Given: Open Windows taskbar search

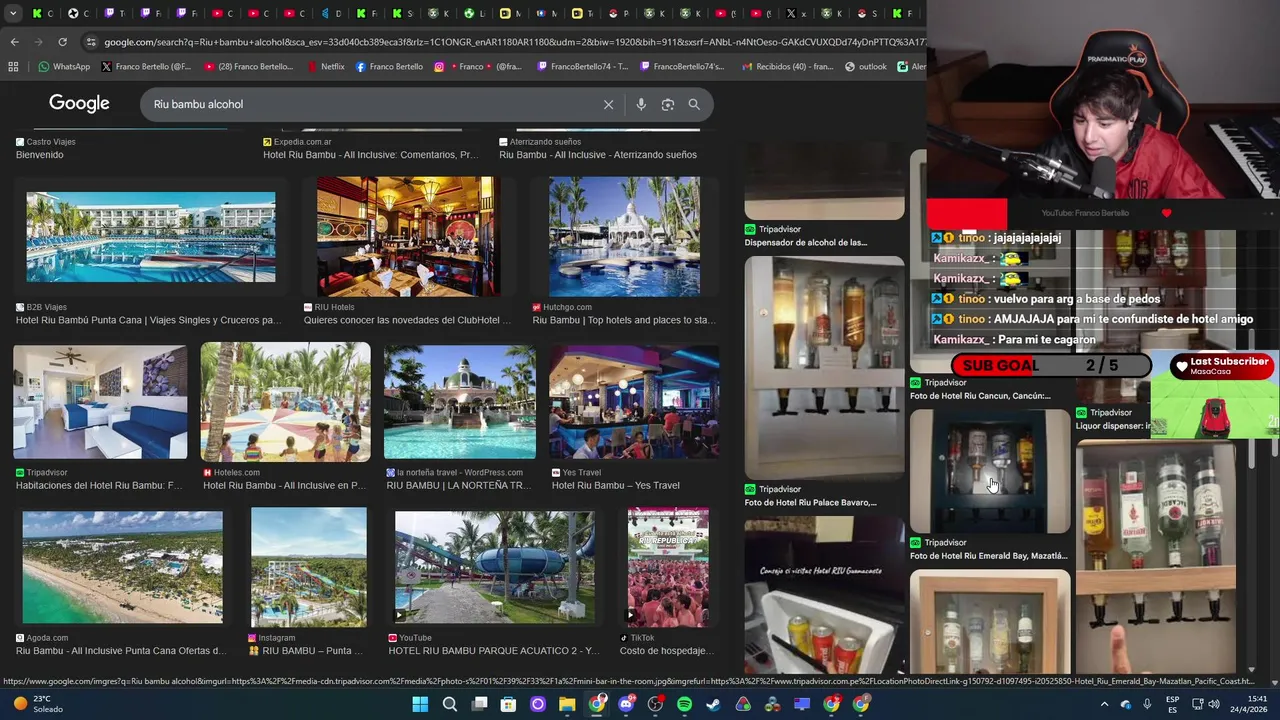Looking at the screenshot, I should click(x=450, y=704).
